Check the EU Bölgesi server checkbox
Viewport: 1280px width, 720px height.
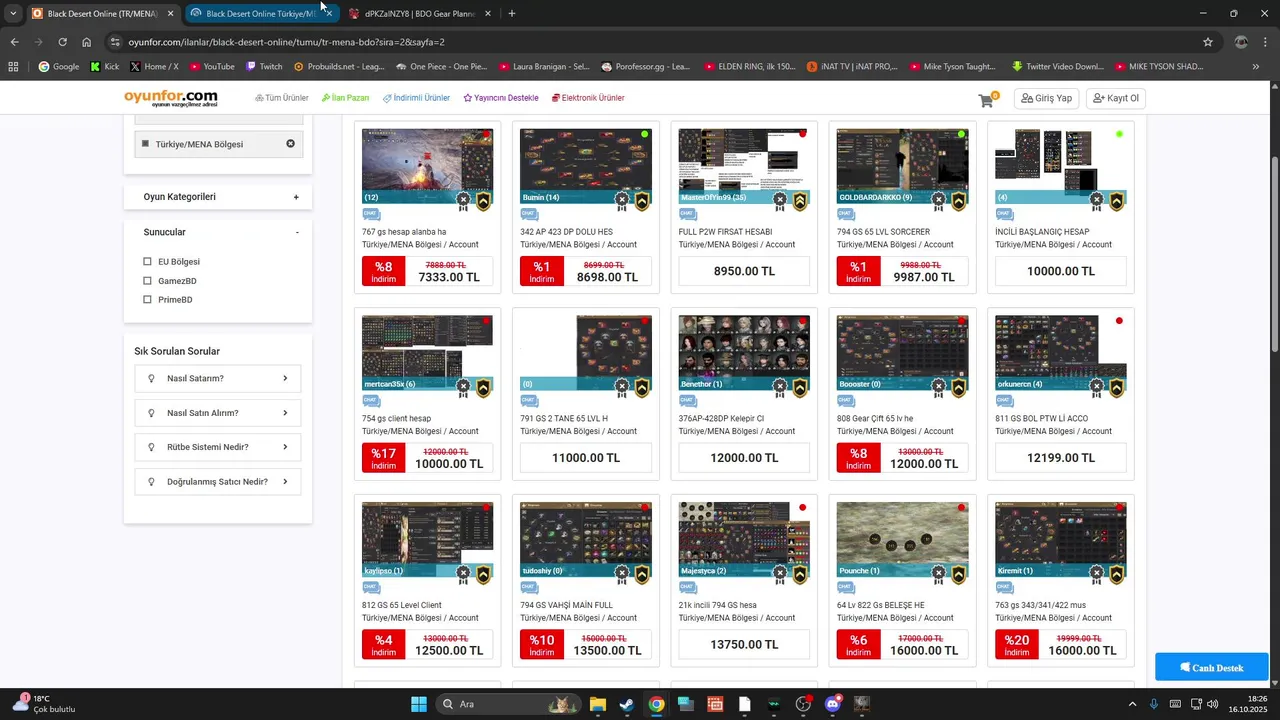(147, 262)
